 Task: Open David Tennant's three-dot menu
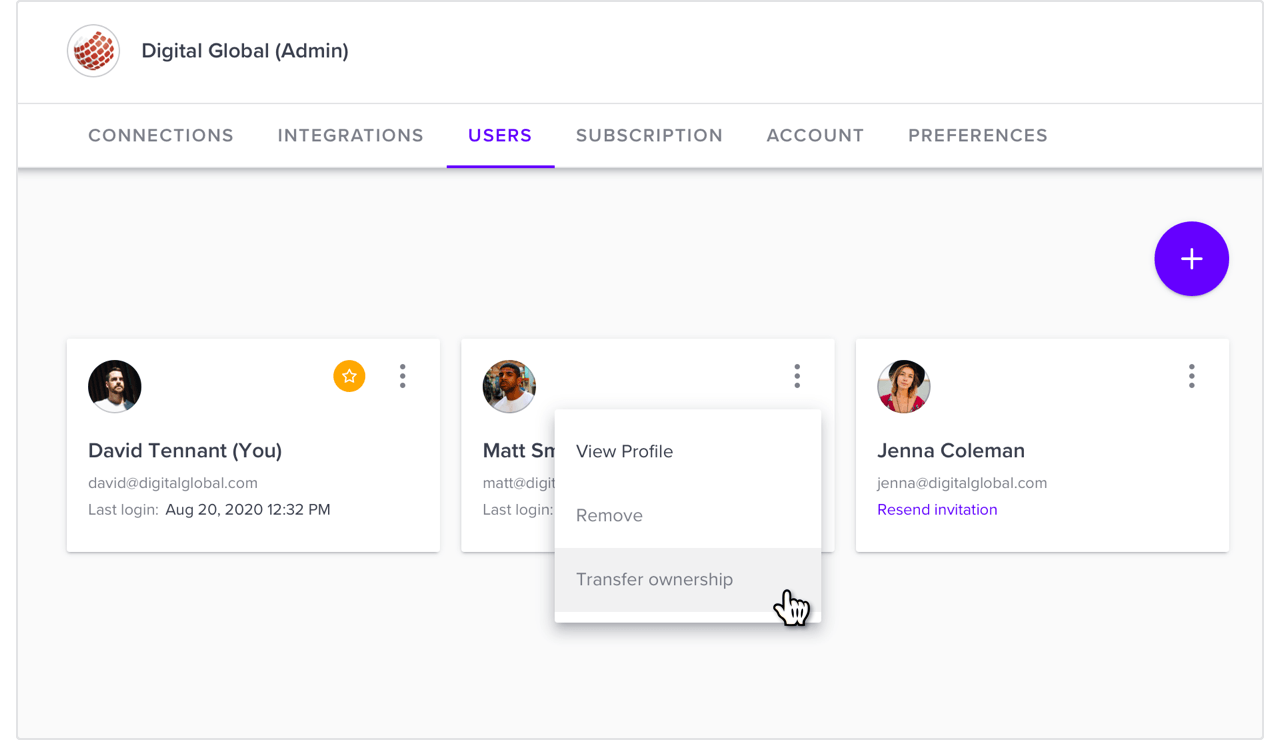tap(403, 376)
